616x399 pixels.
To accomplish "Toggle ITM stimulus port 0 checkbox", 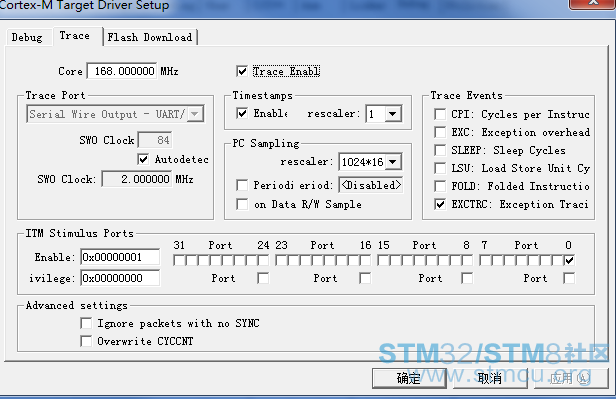I will [x=569, y=260].
